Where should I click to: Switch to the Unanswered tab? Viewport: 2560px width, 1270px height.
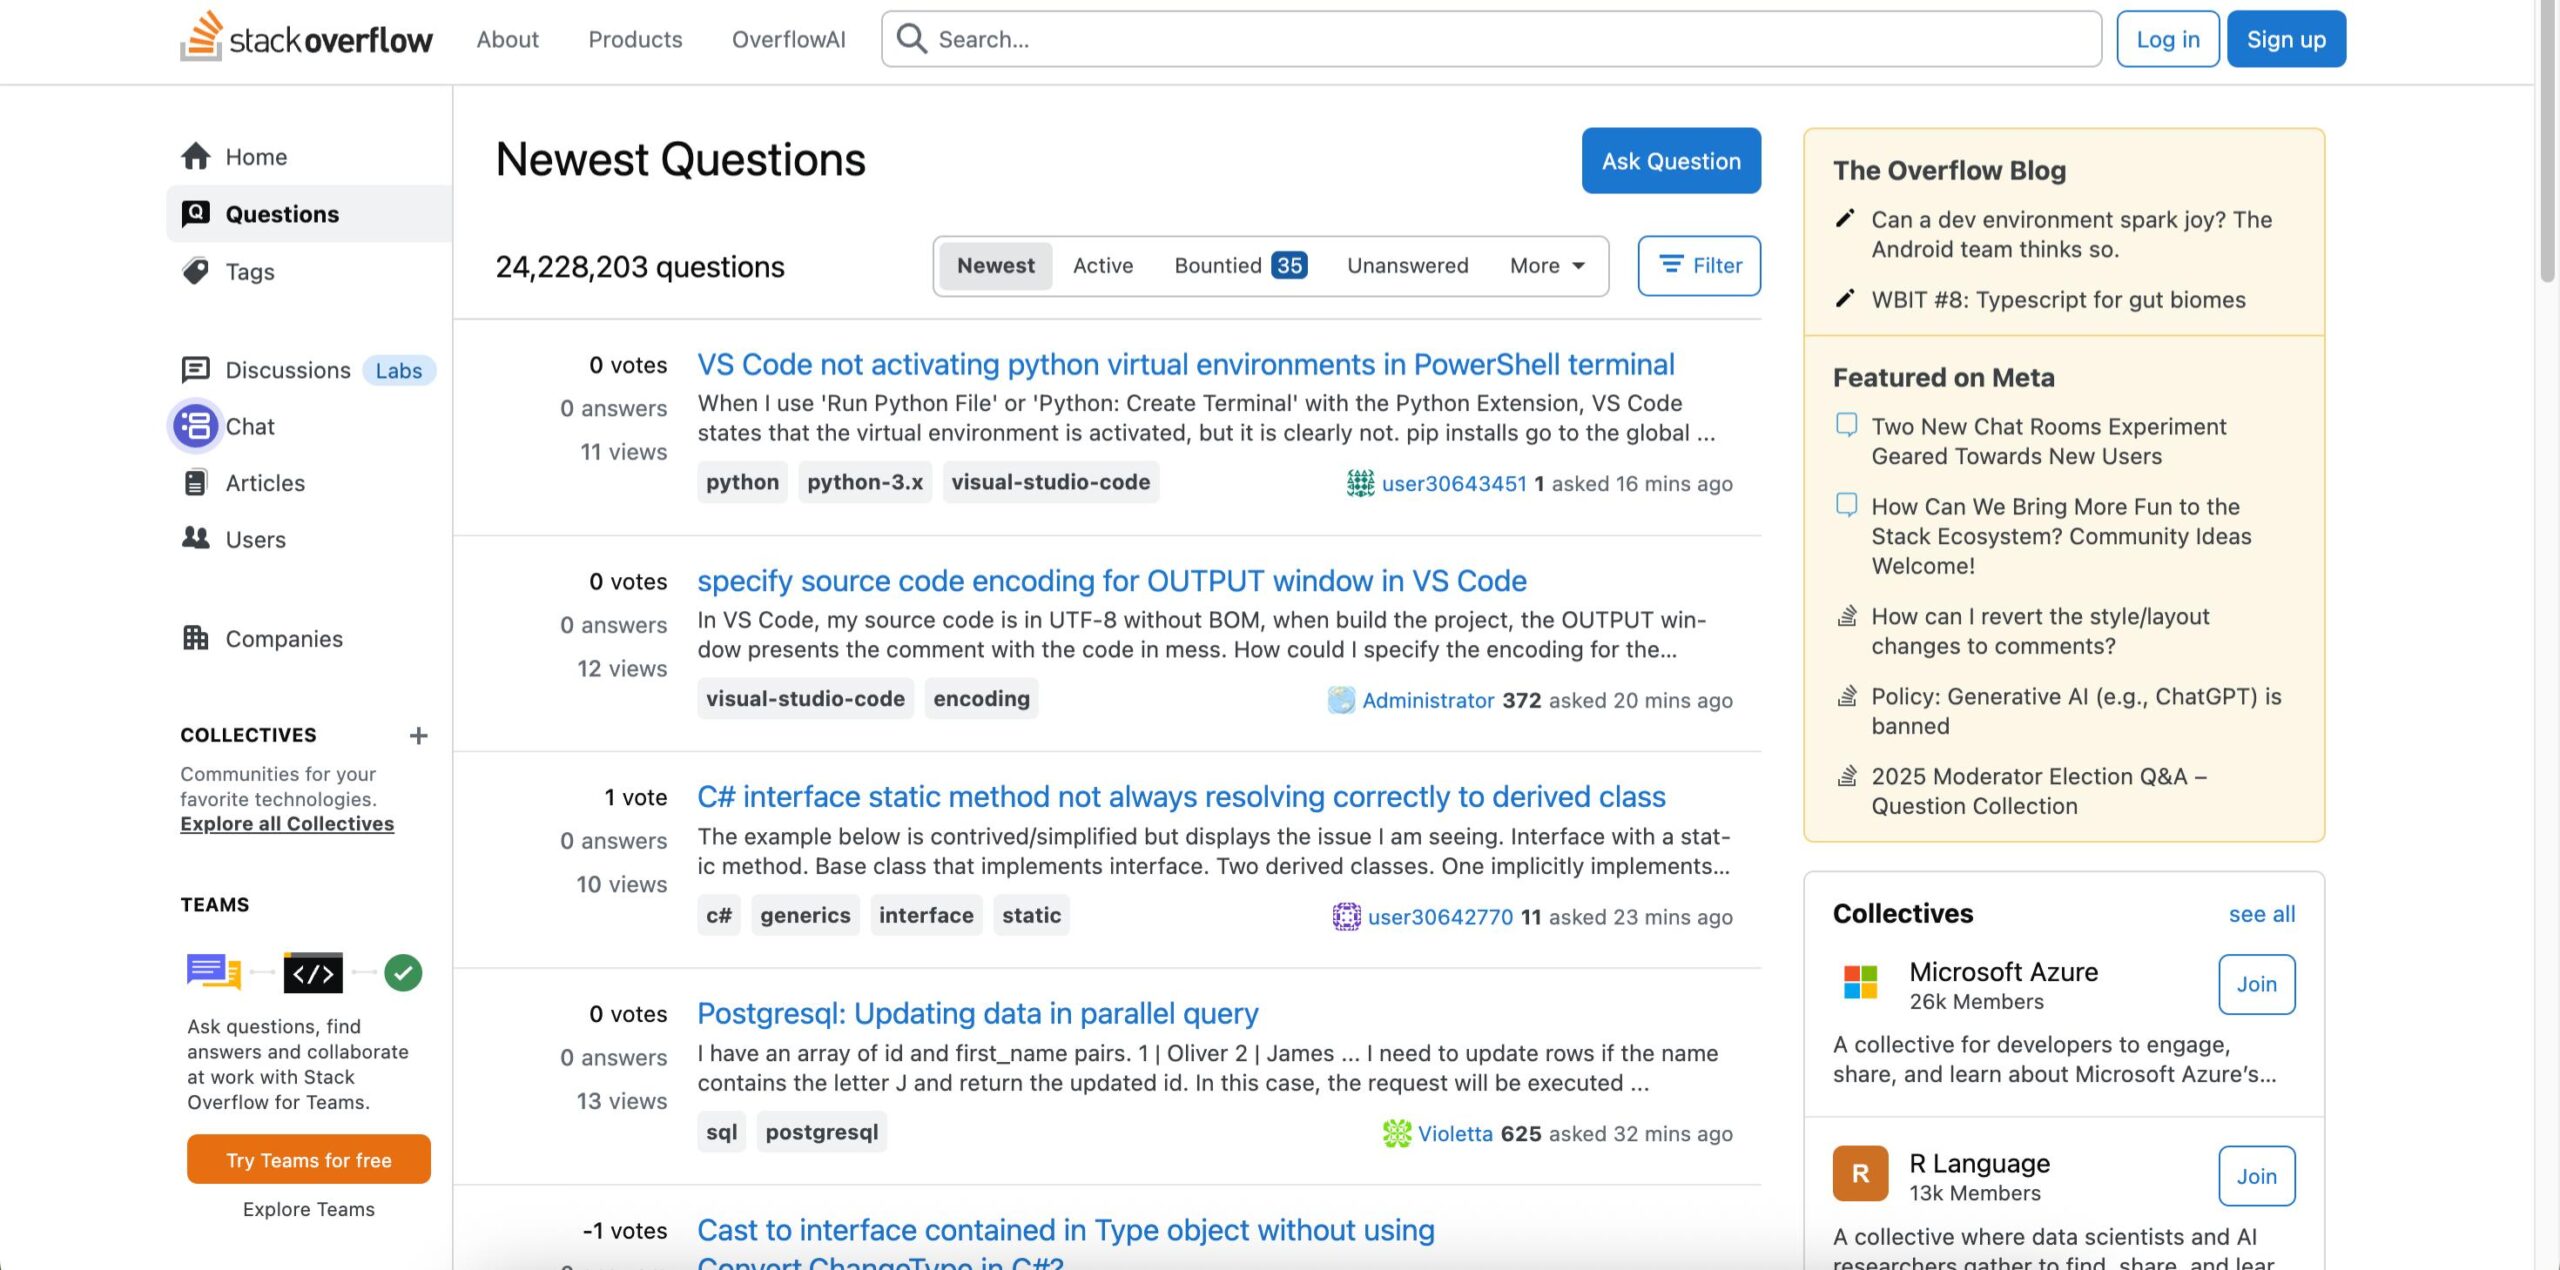pos(1407,265)
